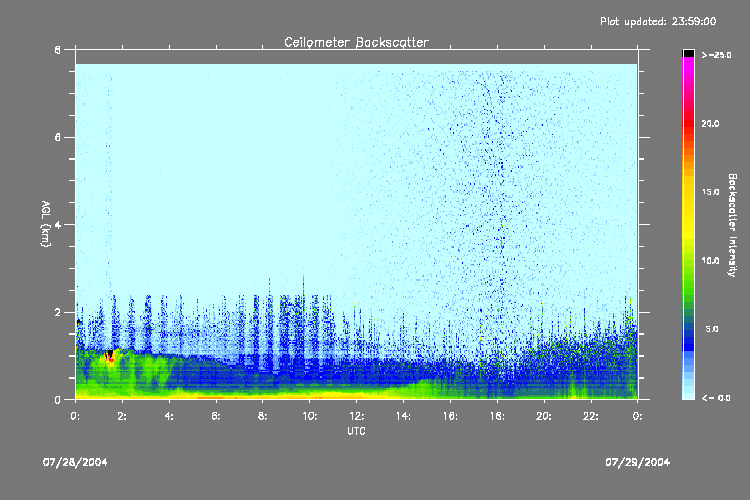This screenshot has height=500, width=750.
Task: Click the start date 07/28/2004
Action: (x=75, y=462)
